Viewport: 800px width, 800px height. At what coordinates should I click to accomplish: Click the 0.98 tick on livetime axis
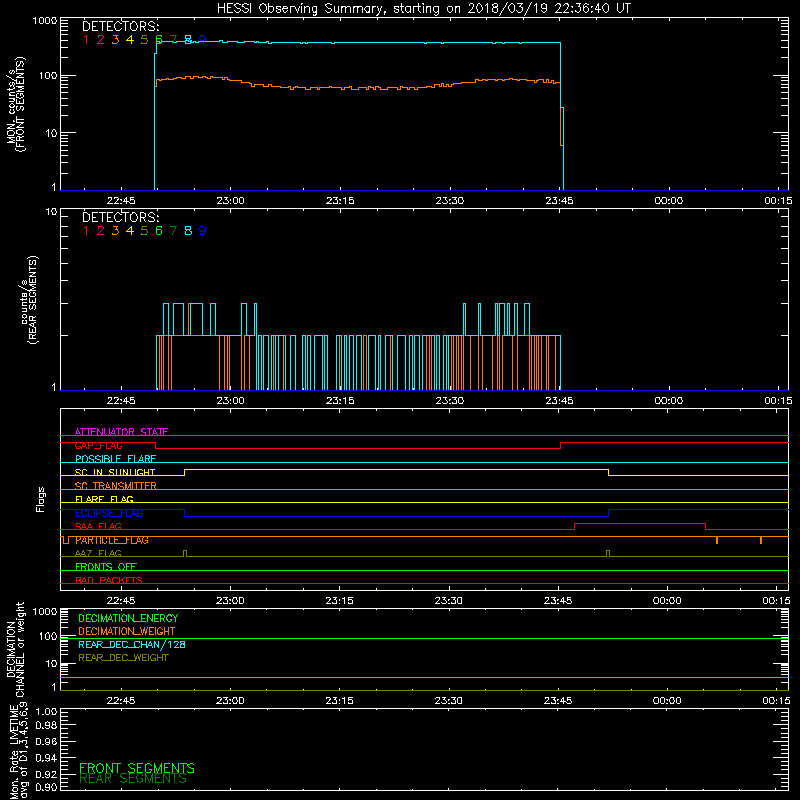(46, 725)
